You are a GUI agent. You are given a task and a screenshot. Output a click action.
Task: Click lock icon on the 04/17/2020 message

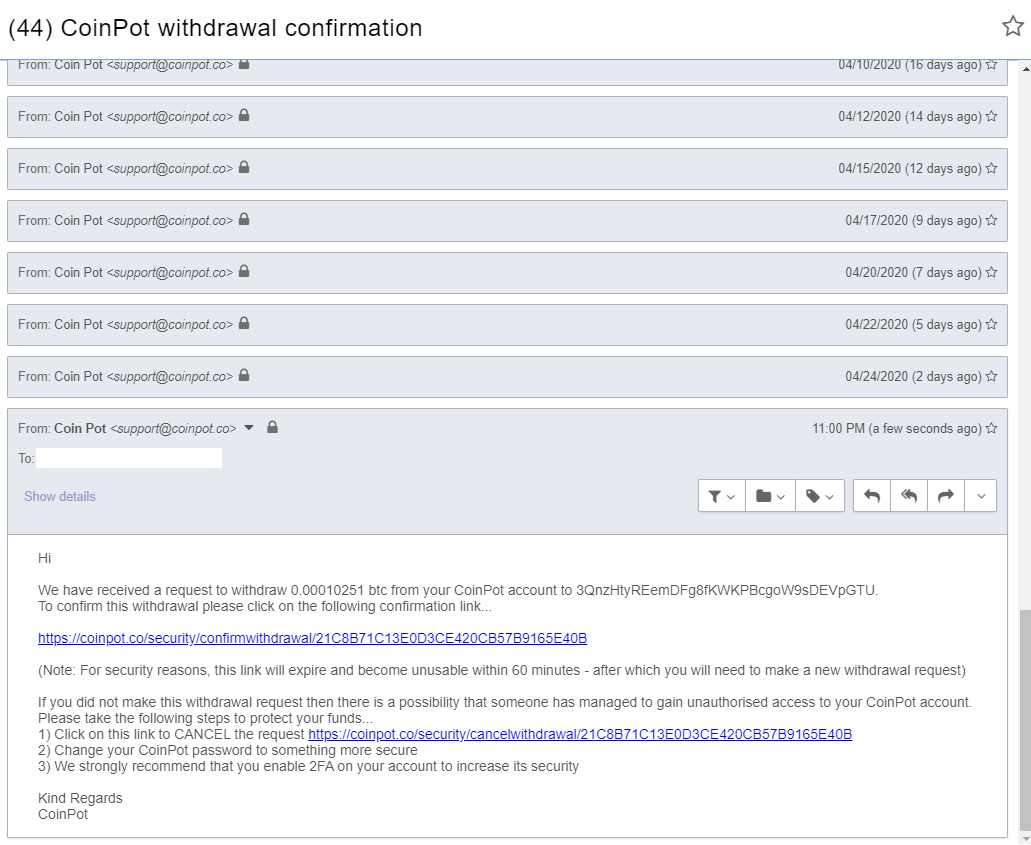pyautogui.click(x=244, y=219)
